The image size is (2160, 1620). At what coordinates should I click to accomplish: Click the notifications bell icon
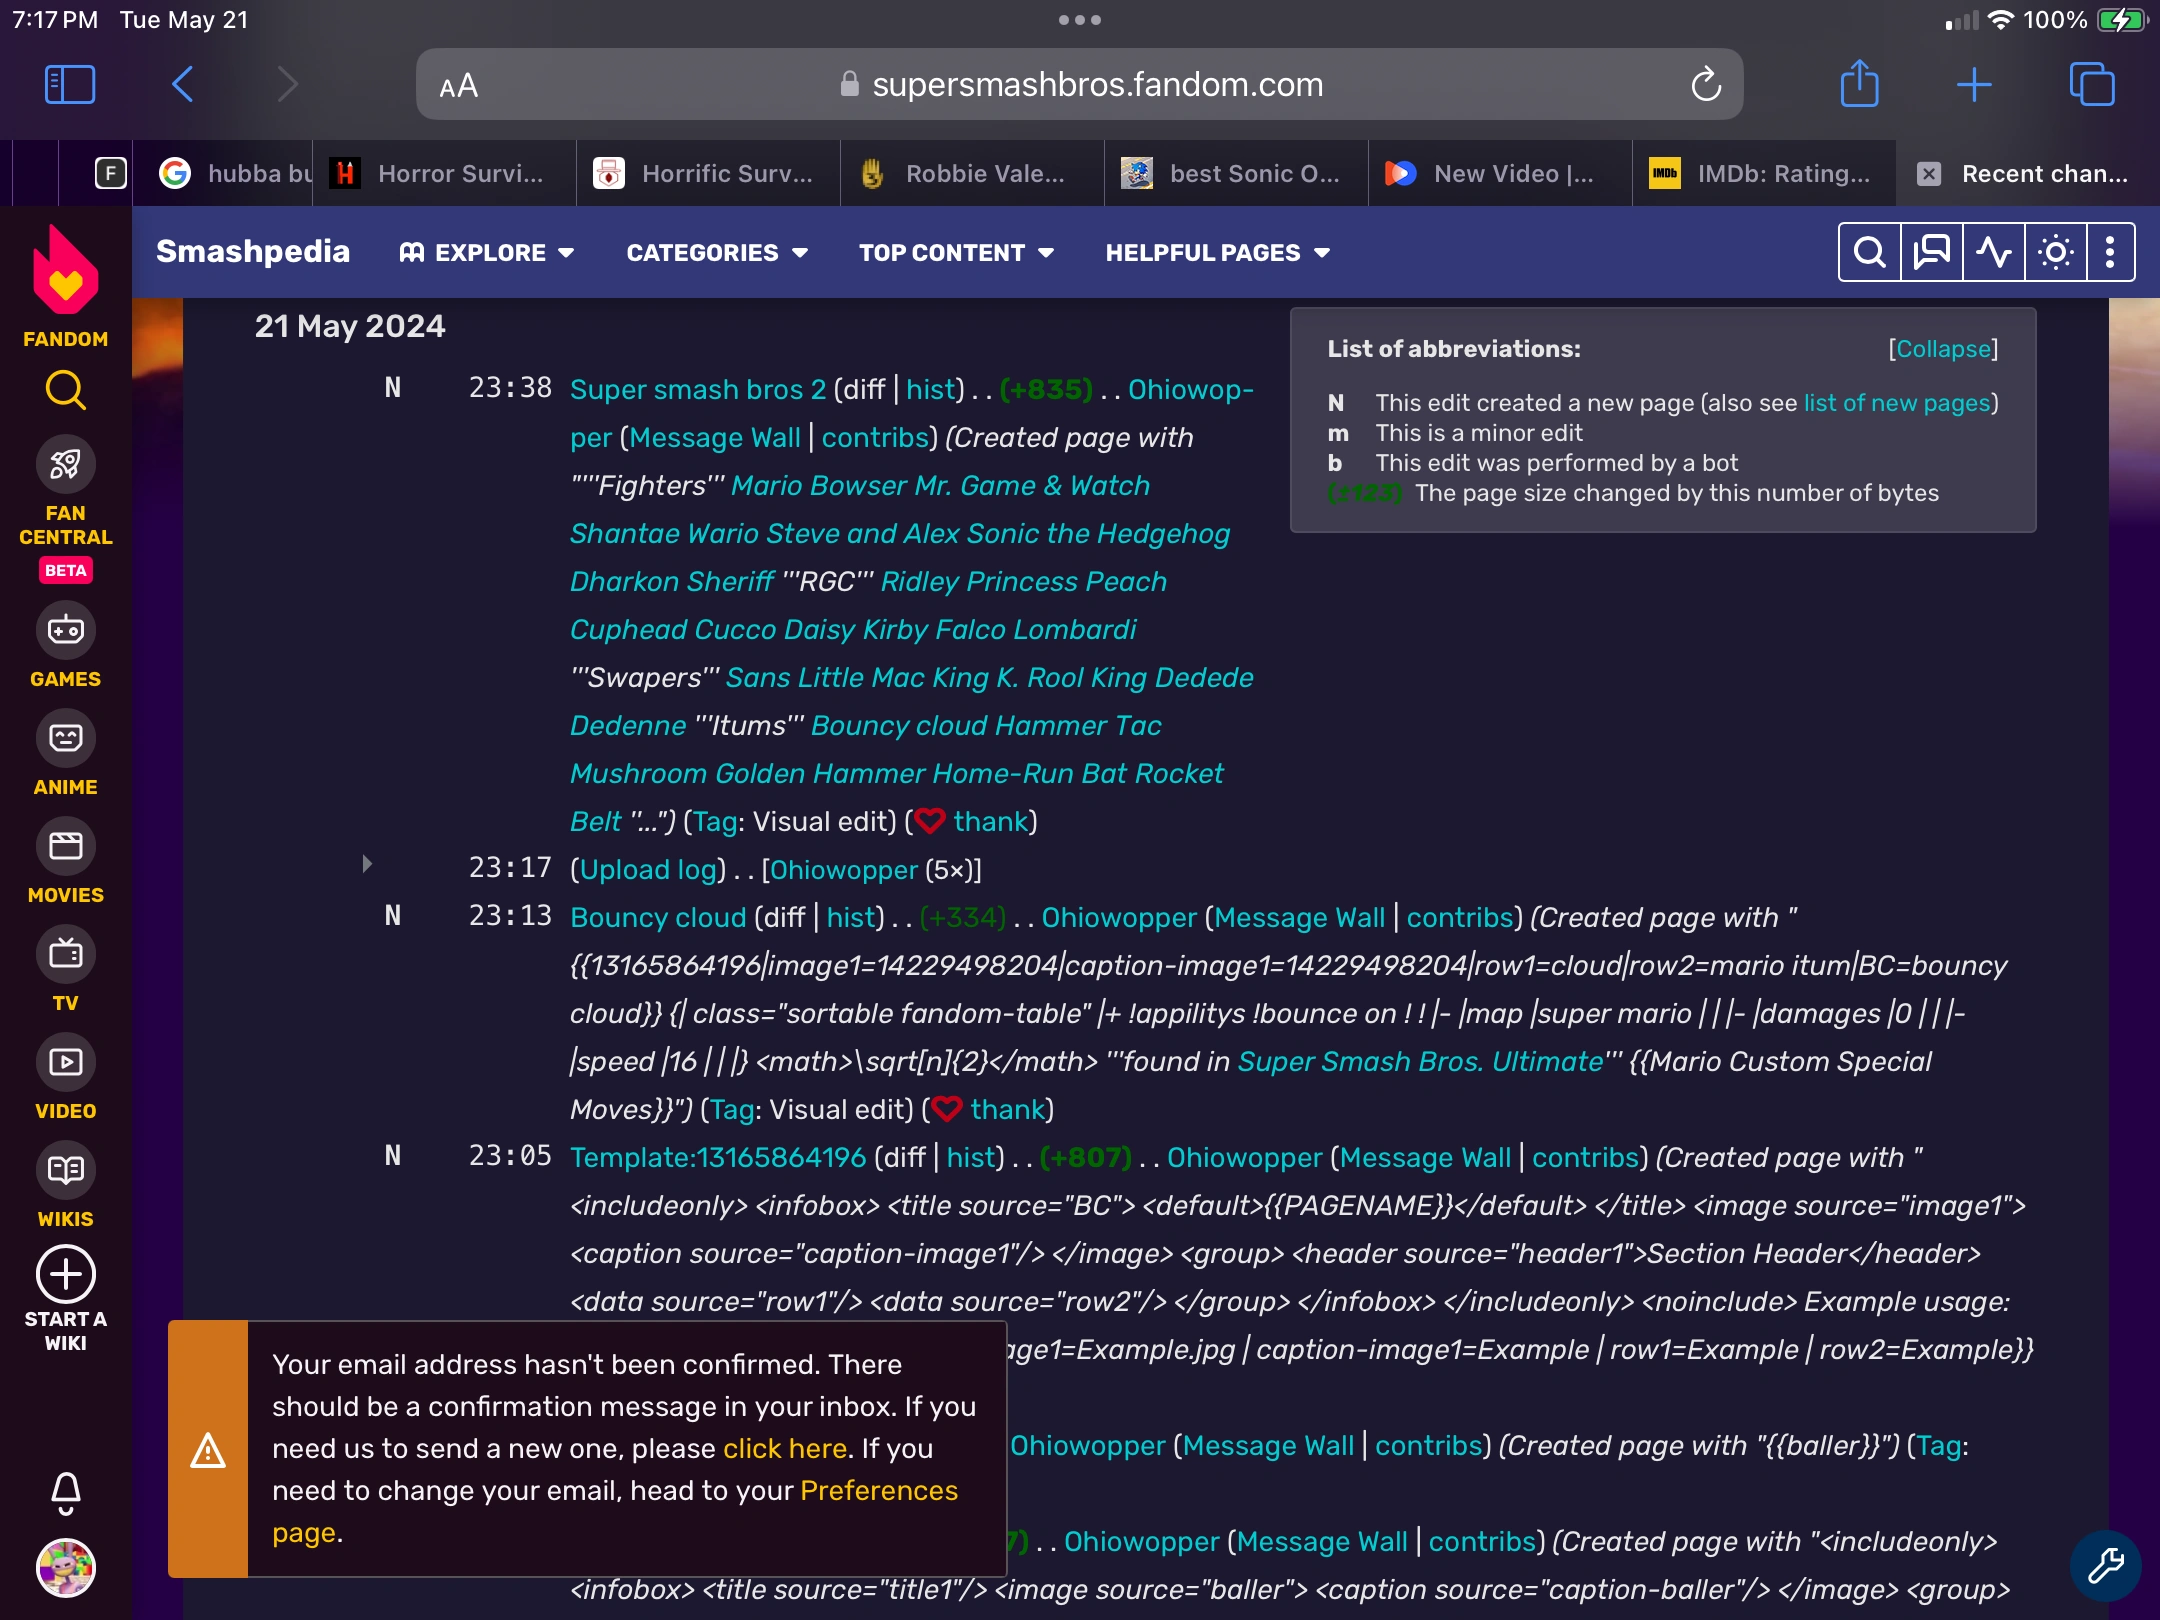coord(65,1493)
